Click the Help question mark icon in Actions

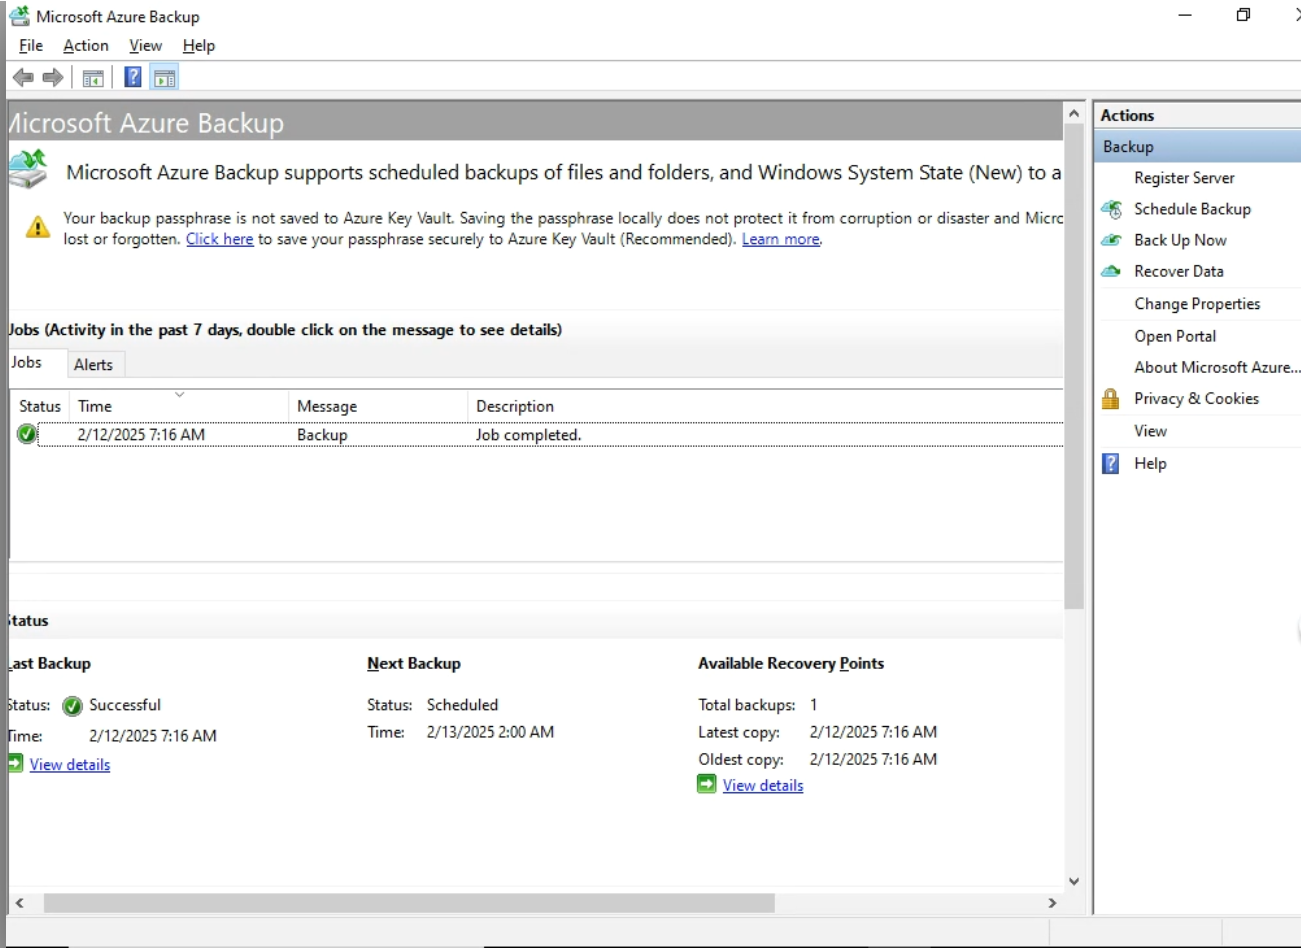[1110, 463]
